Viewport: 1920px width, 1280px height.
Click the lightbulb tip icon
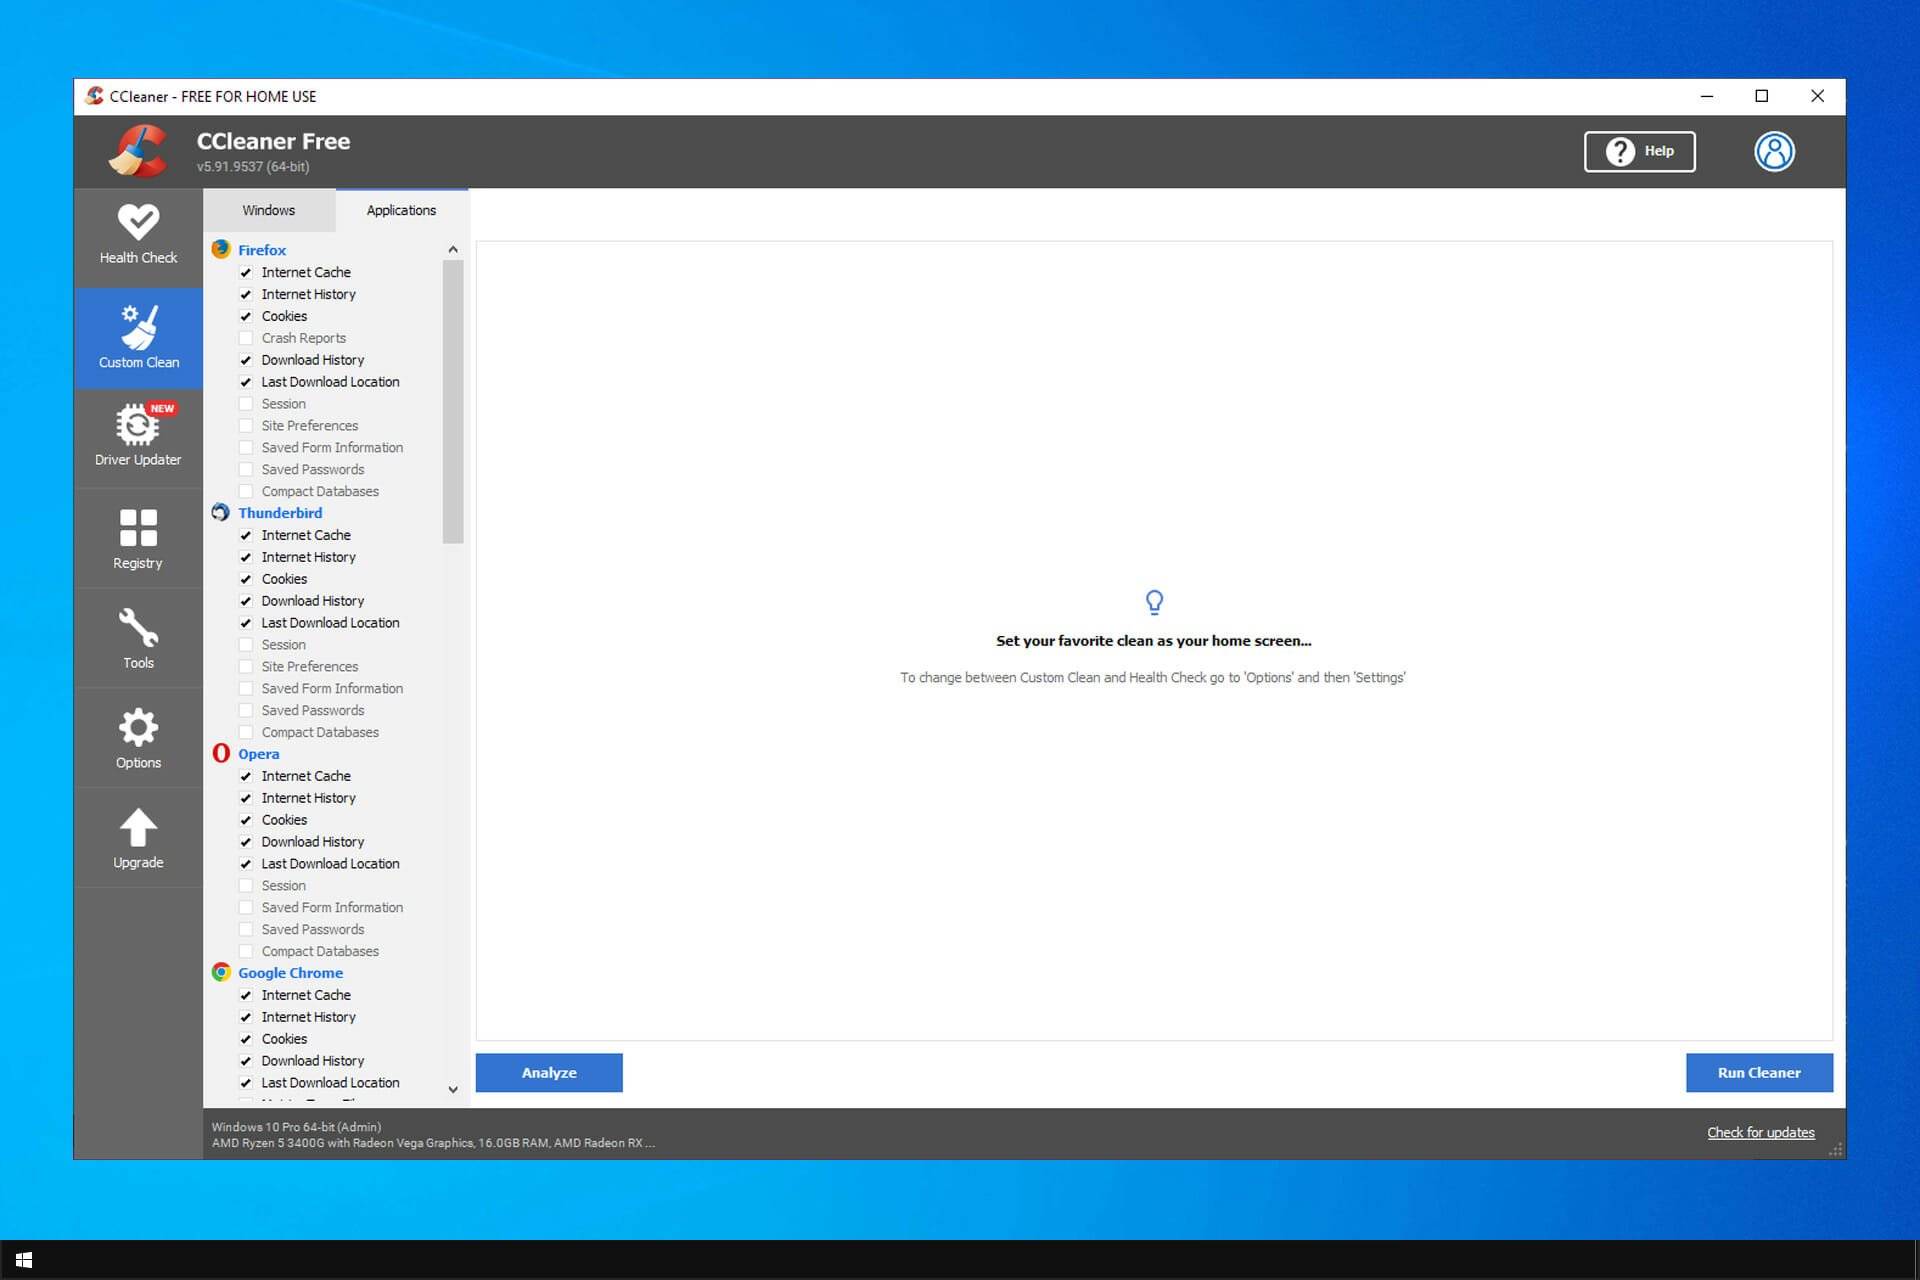[x=1154, y=602]
